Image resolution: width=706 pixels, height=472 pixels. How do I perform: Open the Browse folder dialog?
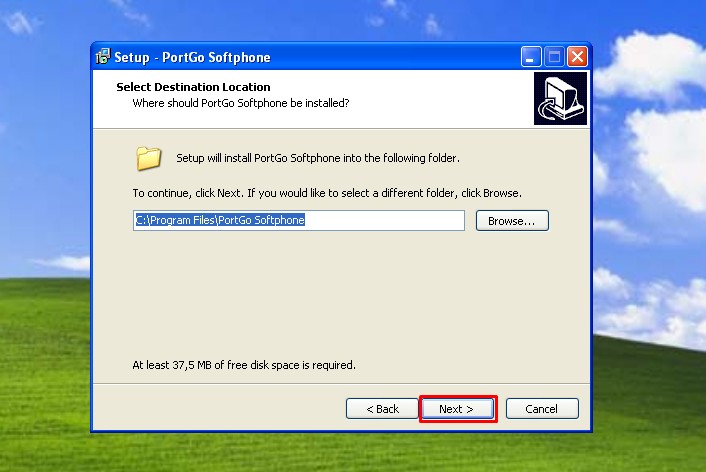click(x=512, y=221)
